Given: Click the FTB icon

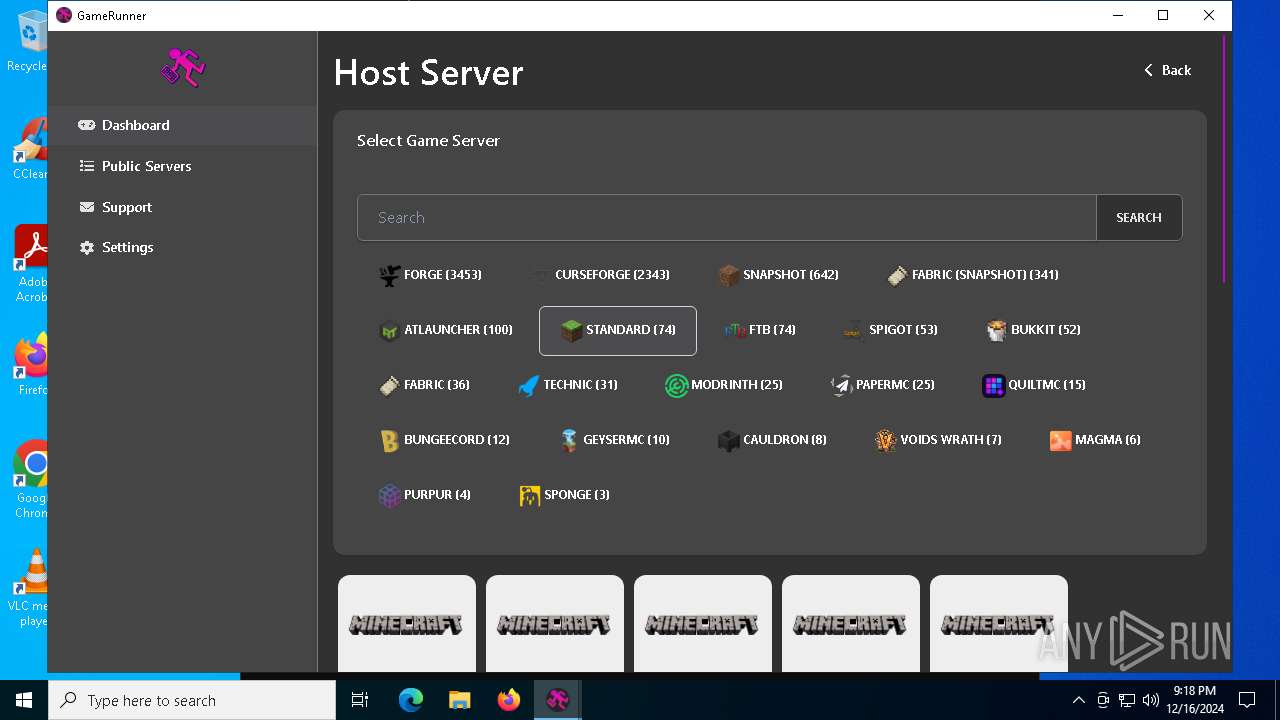Looking at the screenshot, I should [735, 330].
